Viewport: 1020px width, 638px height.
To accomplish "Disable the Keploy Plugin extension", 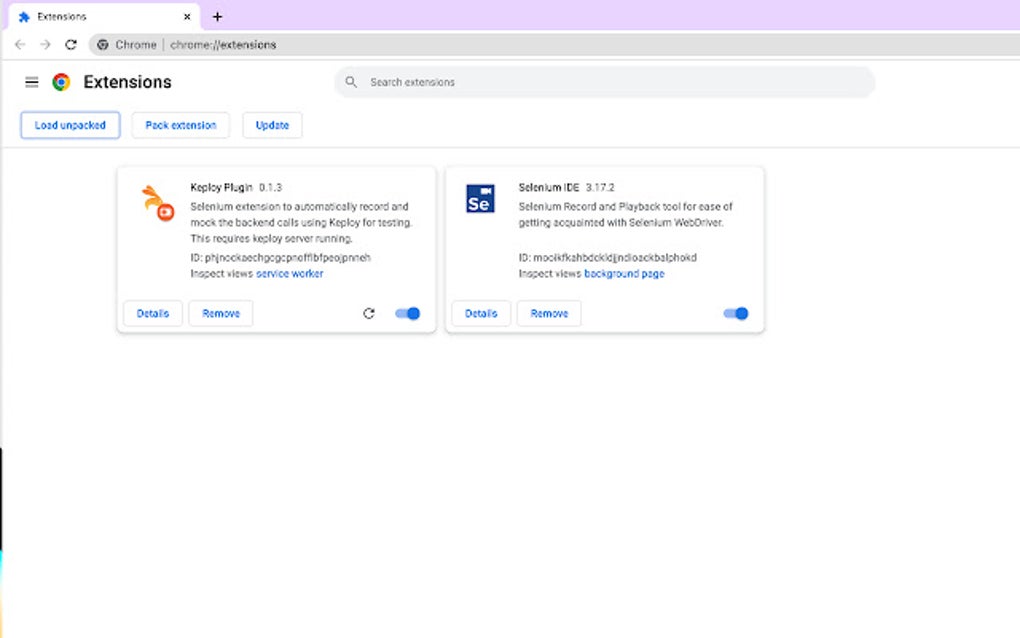I will pos(407,313).
